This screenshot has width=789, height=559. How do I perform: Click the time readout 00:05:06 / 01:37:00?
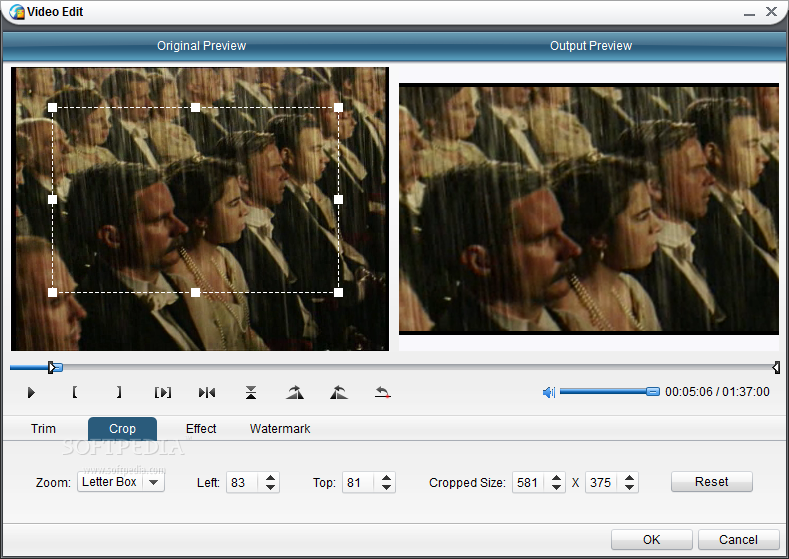[x=717, y=392]
